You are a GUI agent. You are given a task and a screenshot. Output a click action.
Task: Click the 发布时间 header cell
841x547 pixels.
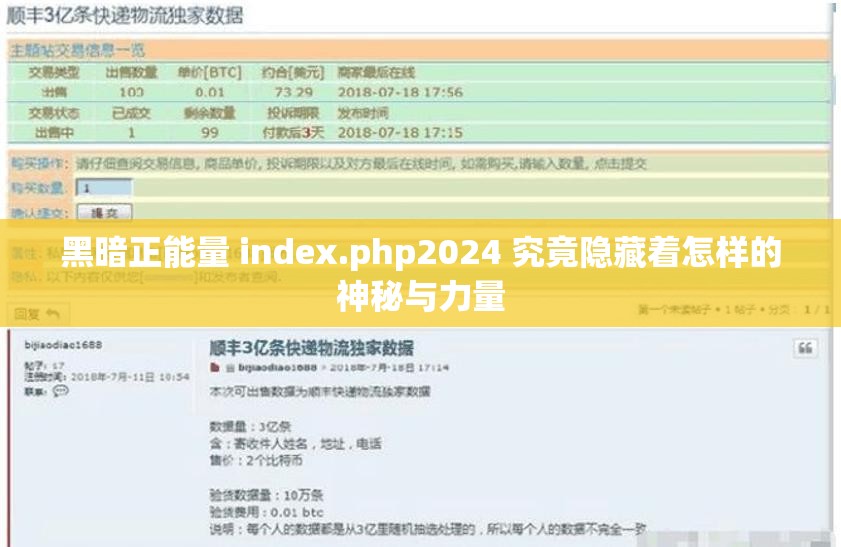pos(363,113)
